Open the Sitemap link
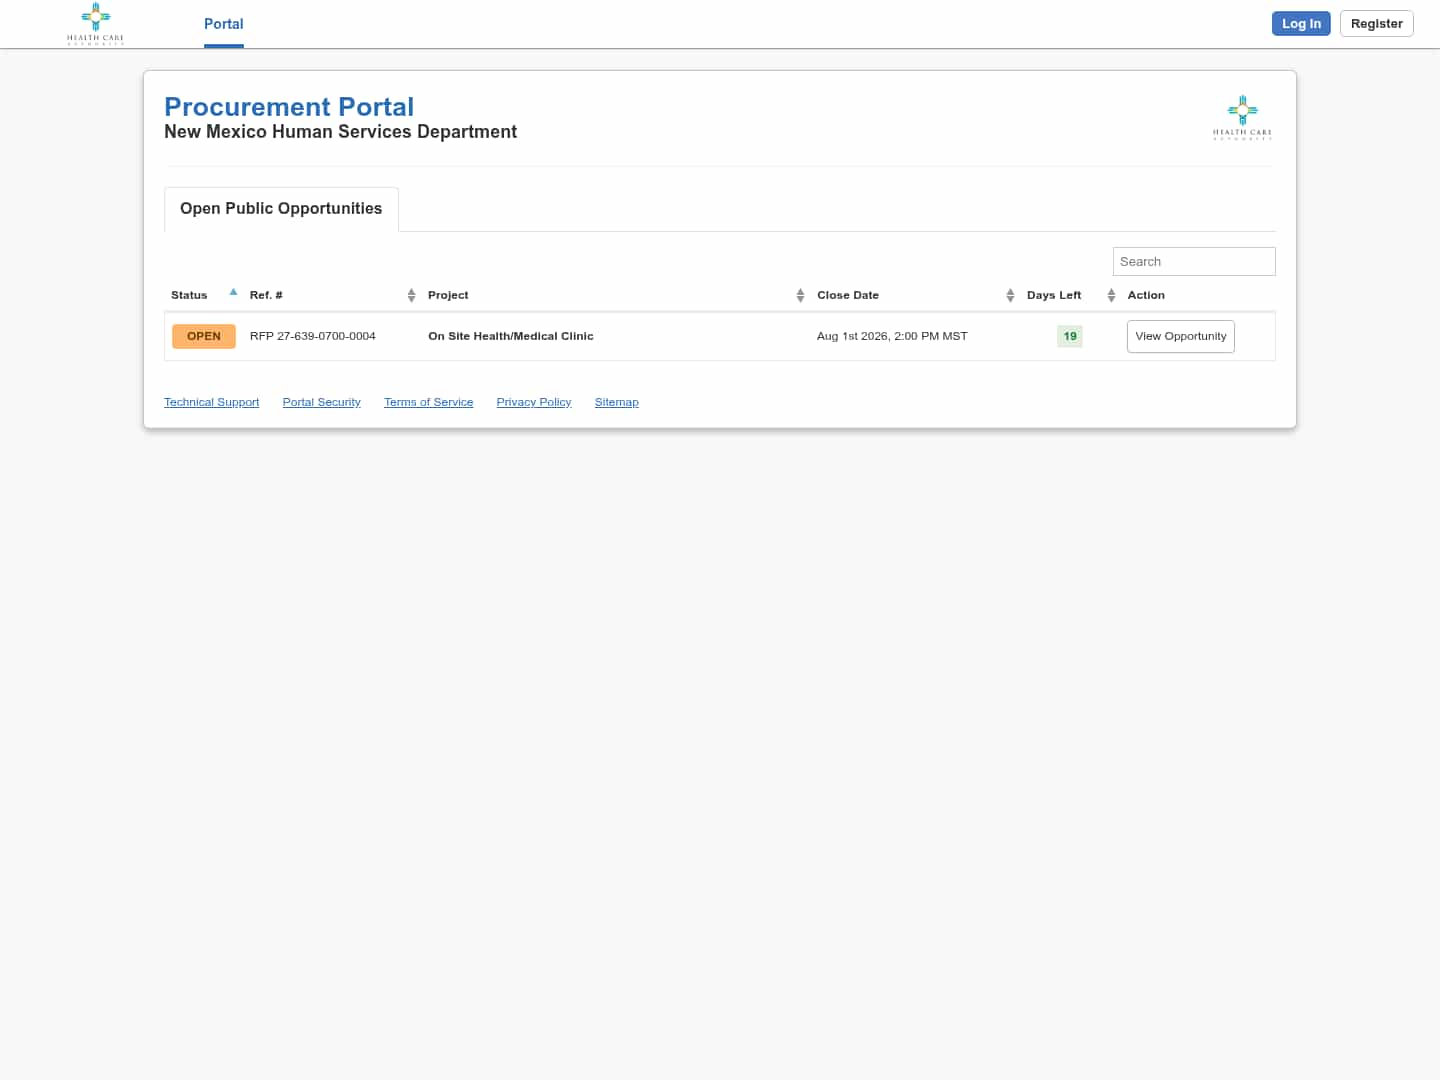 [617, 402]
